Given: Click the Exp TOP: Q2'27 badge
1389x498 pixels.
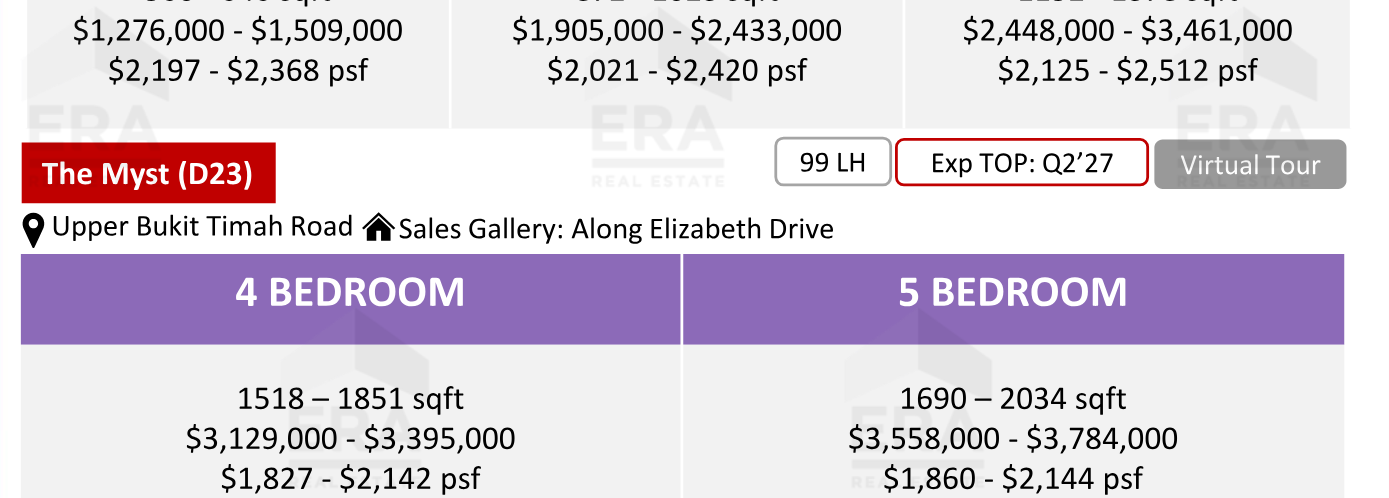Looking at the screenshot, I should pyautogui.click(x=1021, y=162).
